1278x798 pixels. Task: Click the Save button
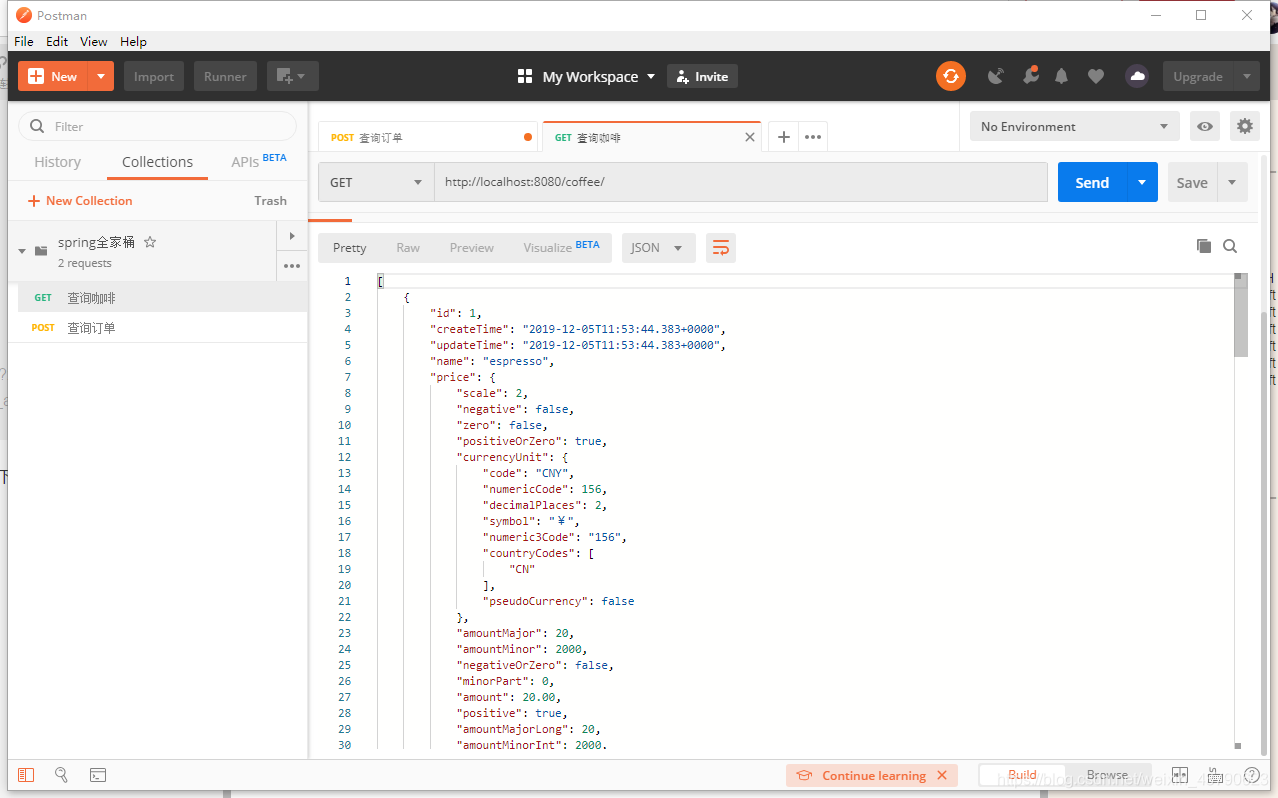pyautogui.click(x=1192, y=182)
